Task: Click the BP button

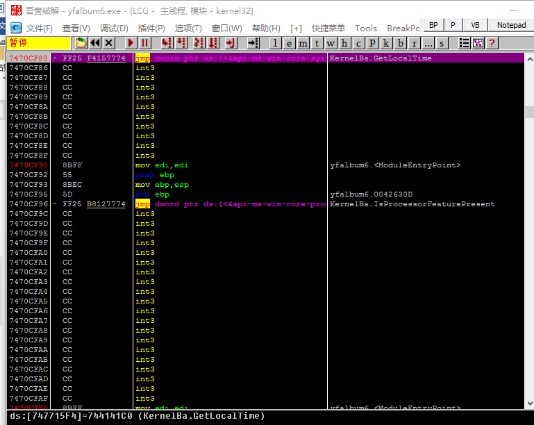Action: [433, 25]
